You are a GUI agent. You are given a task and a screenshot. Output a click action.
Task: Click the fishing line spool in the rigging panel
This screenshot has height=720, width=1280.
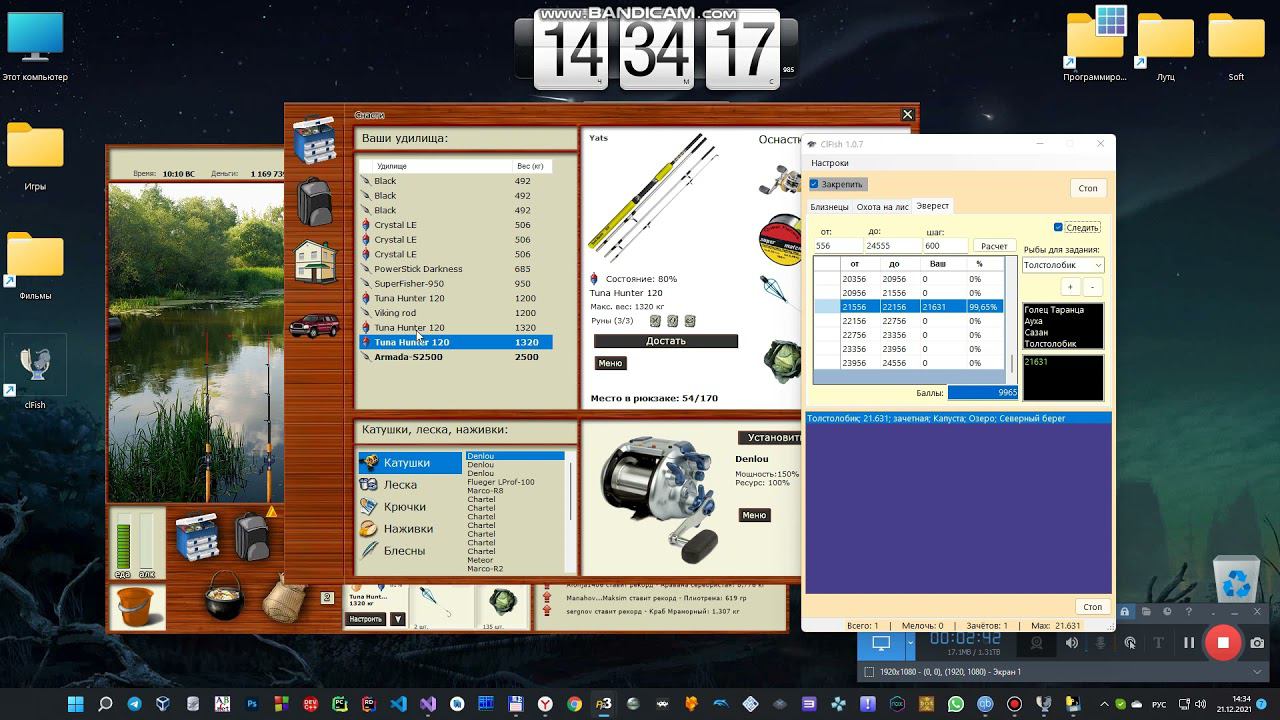pos(780,240)
